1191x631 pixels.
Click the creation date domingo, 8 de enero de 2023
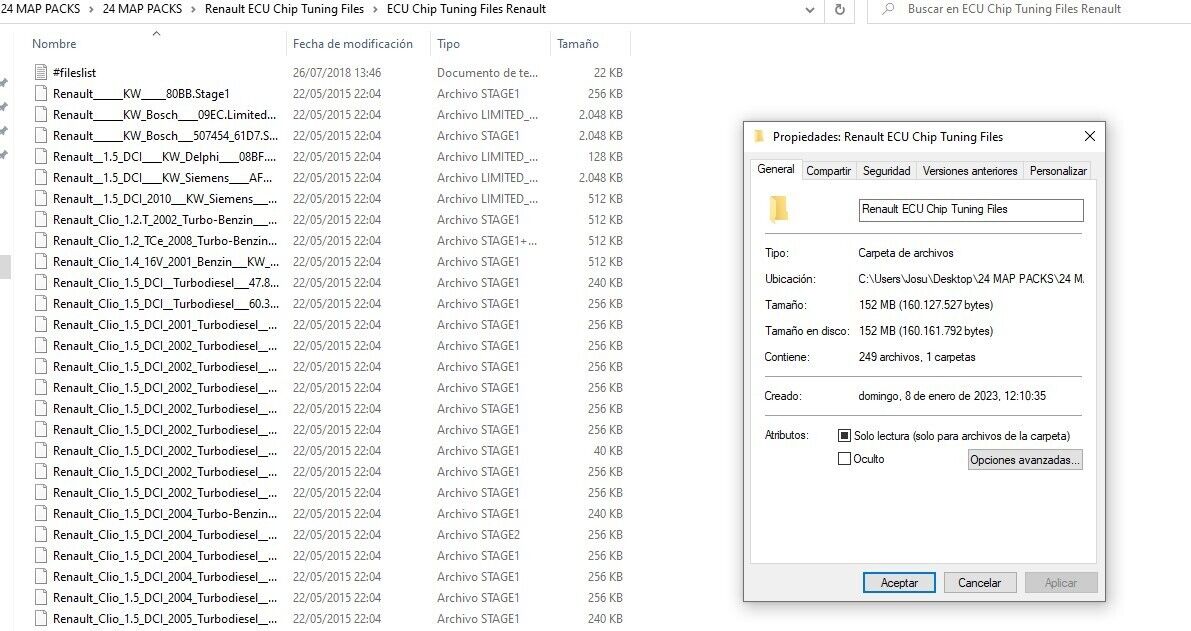tap(952, 396)
